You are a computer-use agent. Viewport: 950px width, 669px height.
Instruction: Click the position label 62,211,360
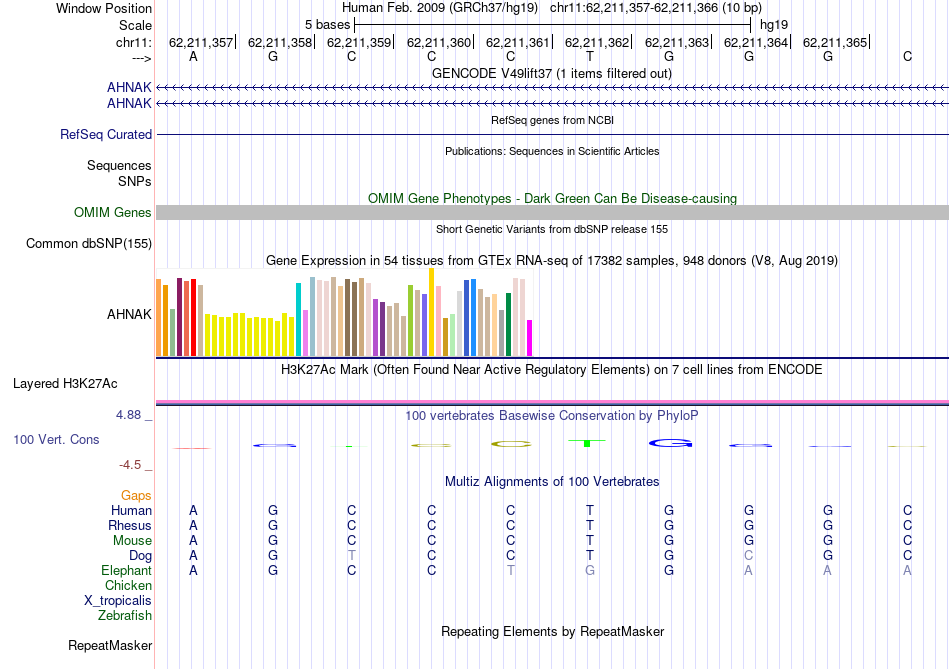pyautogui.click(x=439, y=42)
